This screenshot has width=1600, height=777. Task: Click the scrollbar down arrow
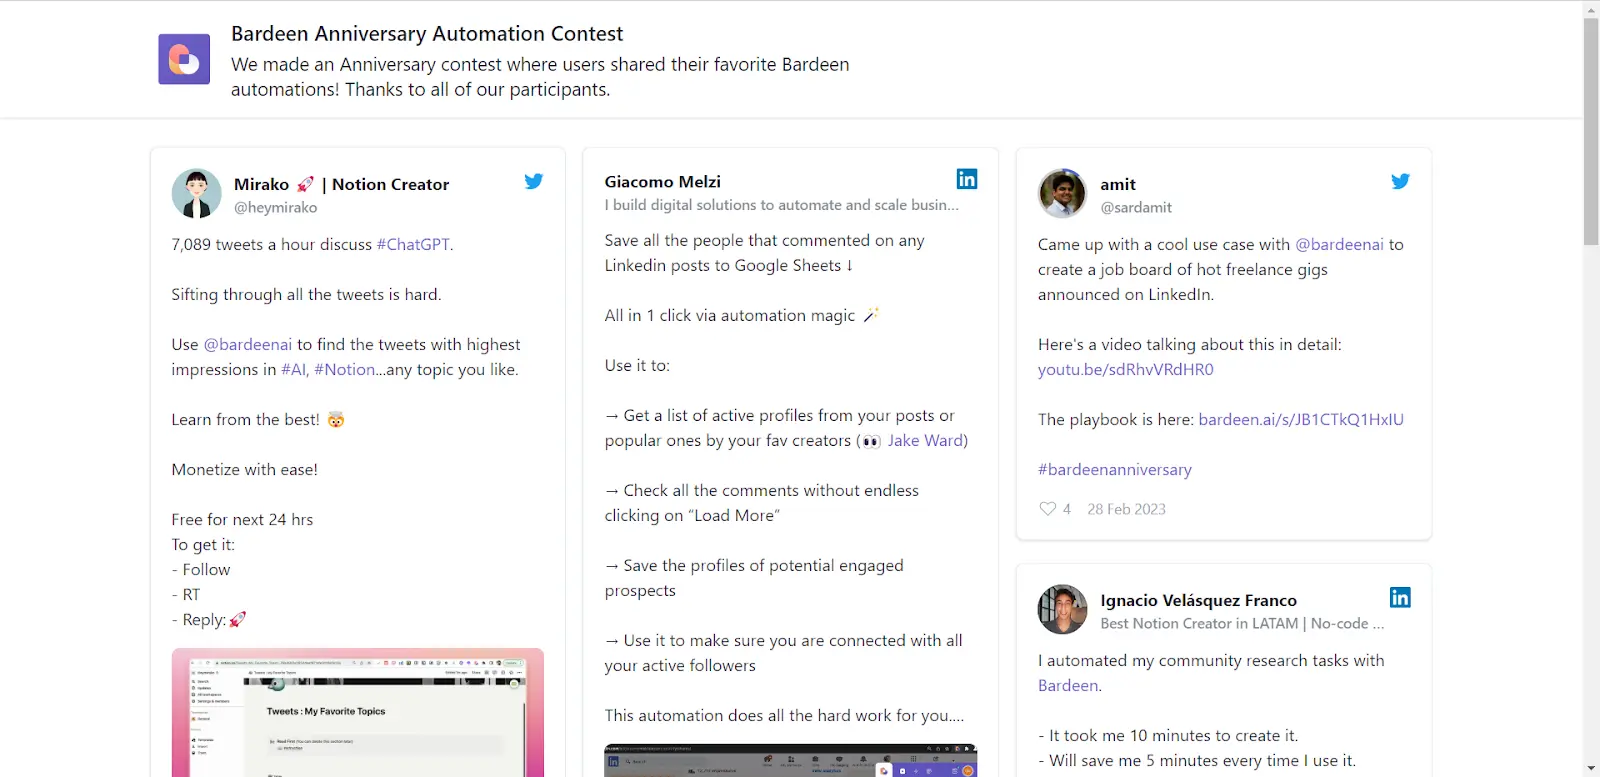click(x=1591, y=768)
